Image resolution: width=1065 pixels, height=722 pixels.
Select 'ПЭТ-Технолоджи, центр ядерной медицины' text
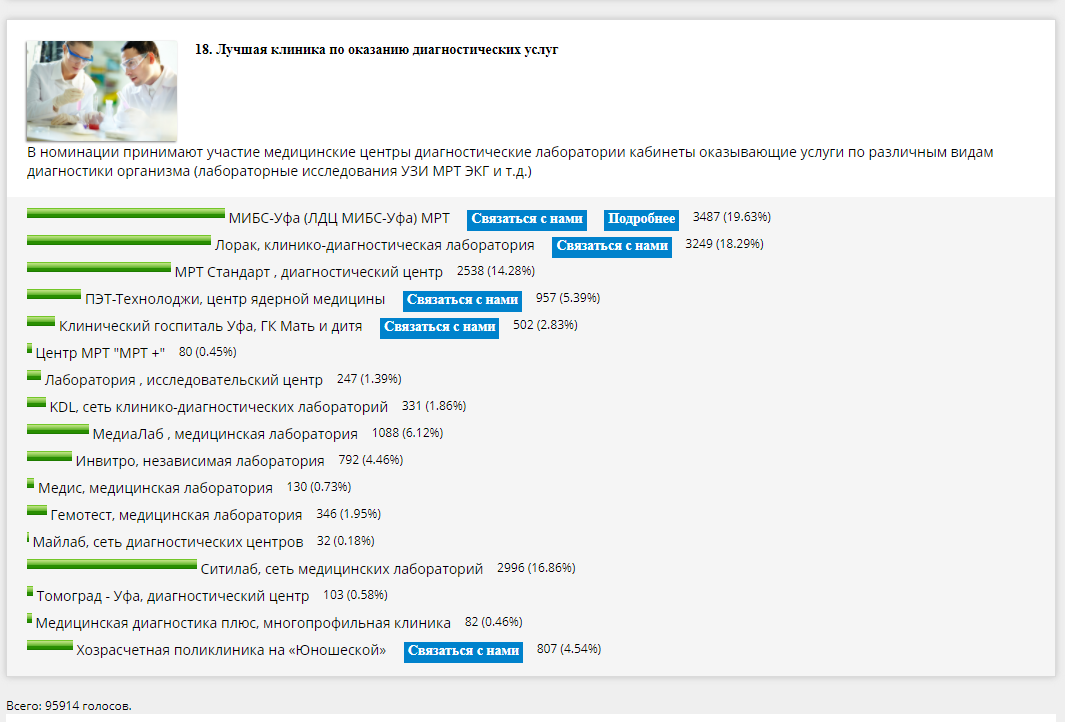click(x=235, y=300)
